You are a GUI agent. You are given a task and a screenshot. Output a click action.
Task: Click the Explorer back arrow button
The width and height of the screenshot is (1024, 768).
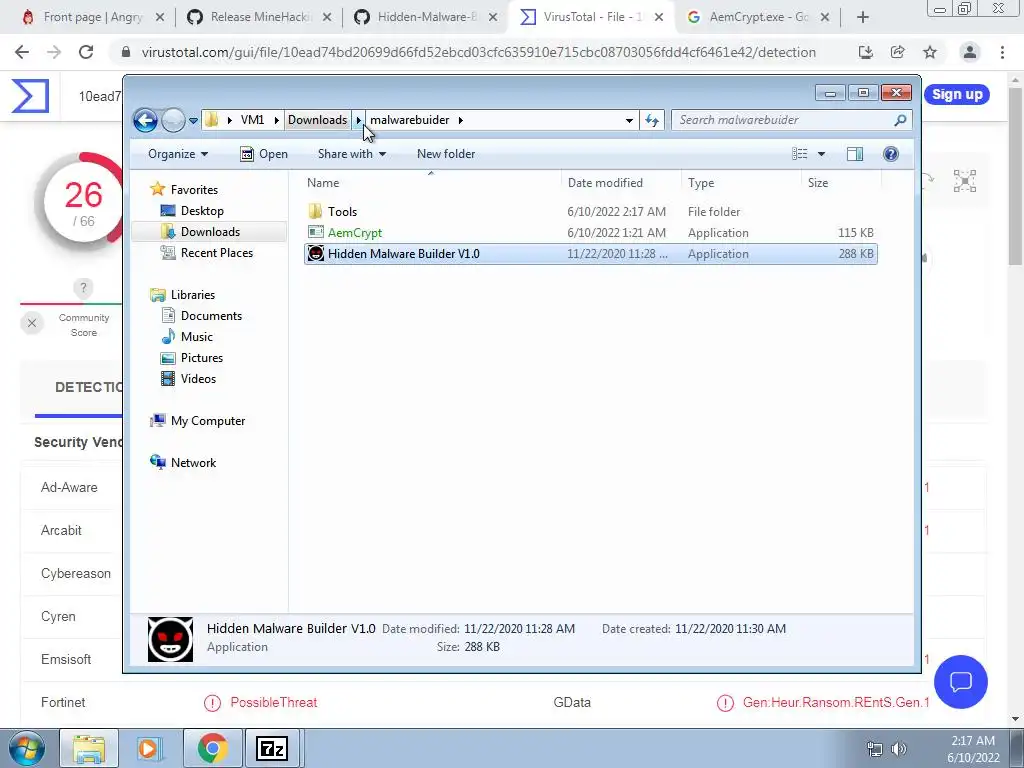[145, 120]
